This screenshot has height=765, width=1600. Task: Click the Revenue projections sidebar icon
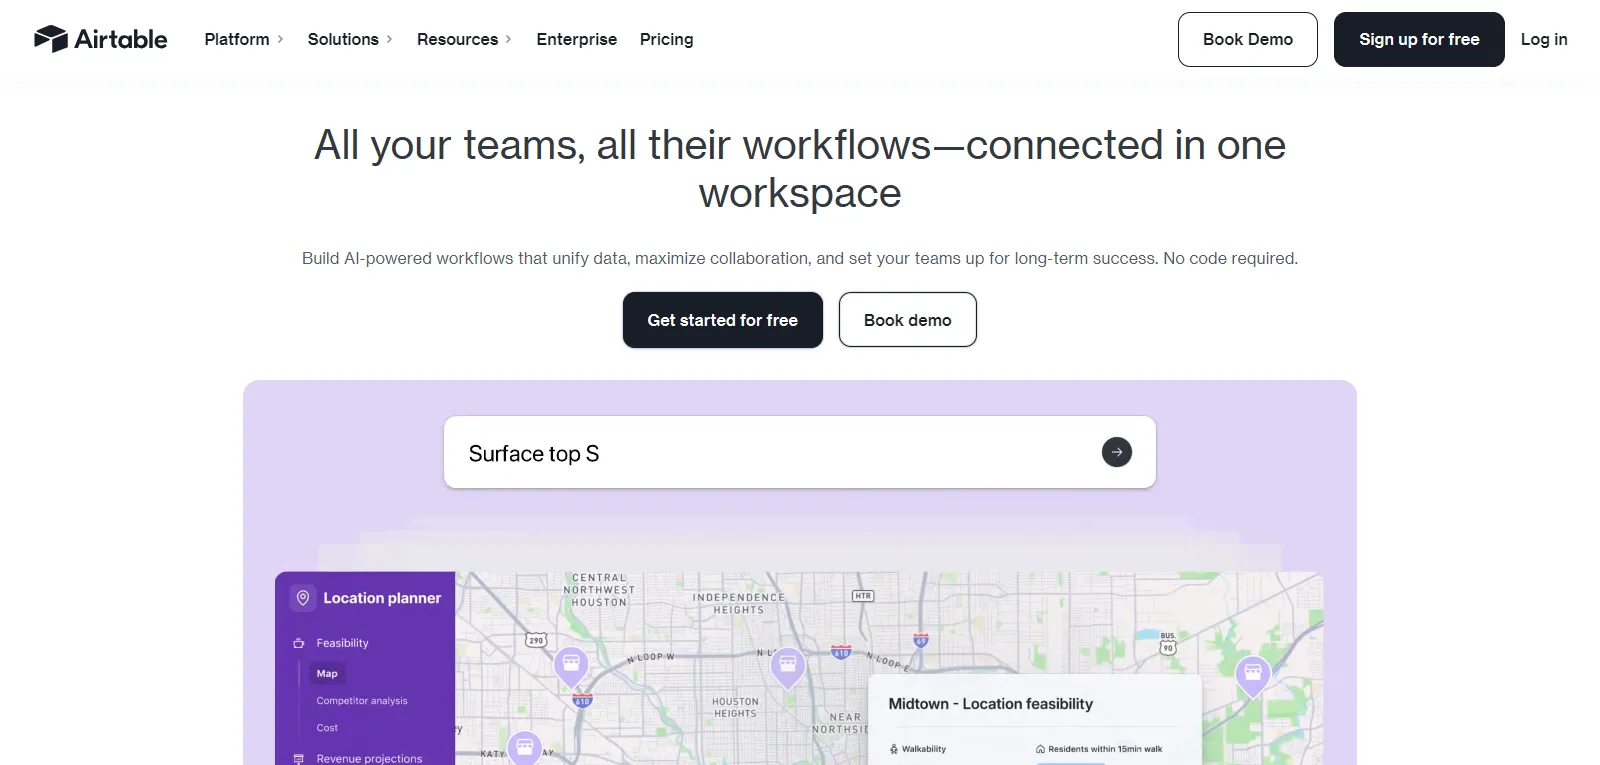click(x=298, y=759)
